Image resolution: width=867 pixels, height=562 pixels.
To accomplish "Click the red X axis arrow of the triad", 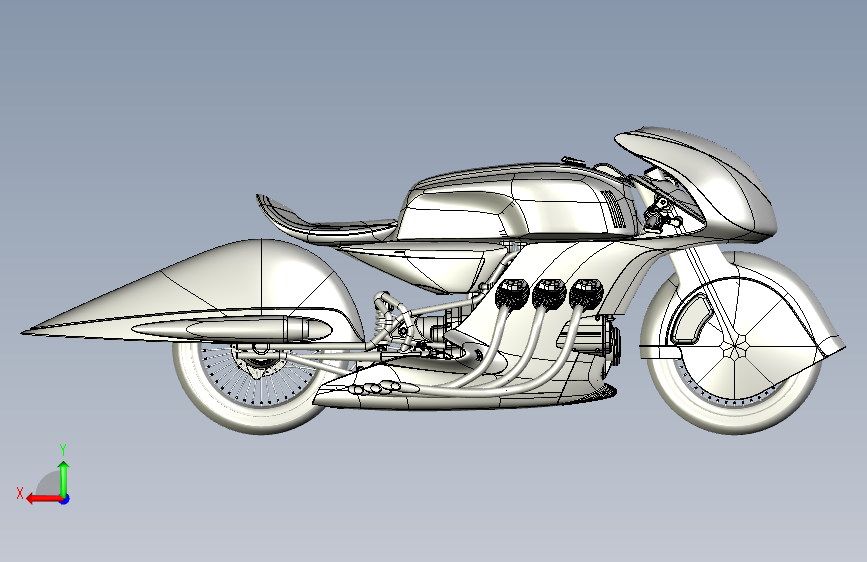I will [44, 499].
